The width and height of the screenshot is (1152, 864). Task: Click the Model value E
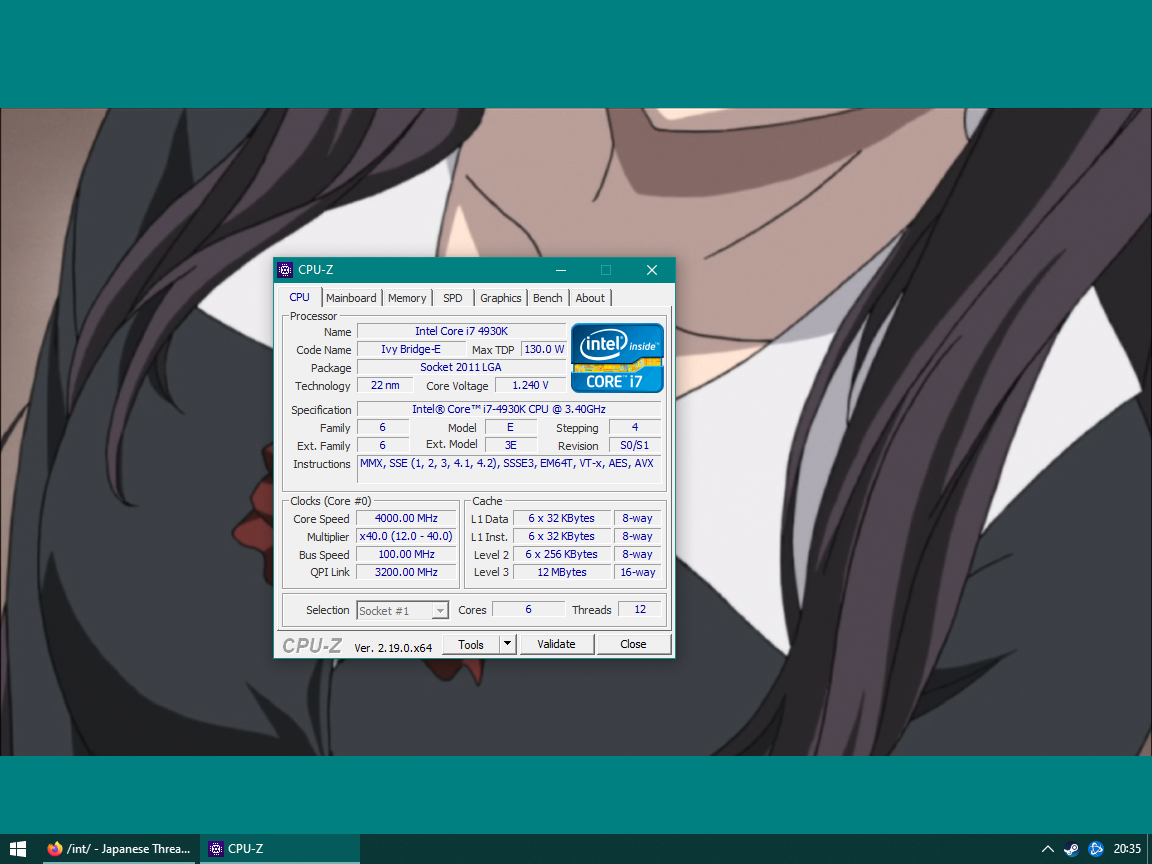coord(511,427)
